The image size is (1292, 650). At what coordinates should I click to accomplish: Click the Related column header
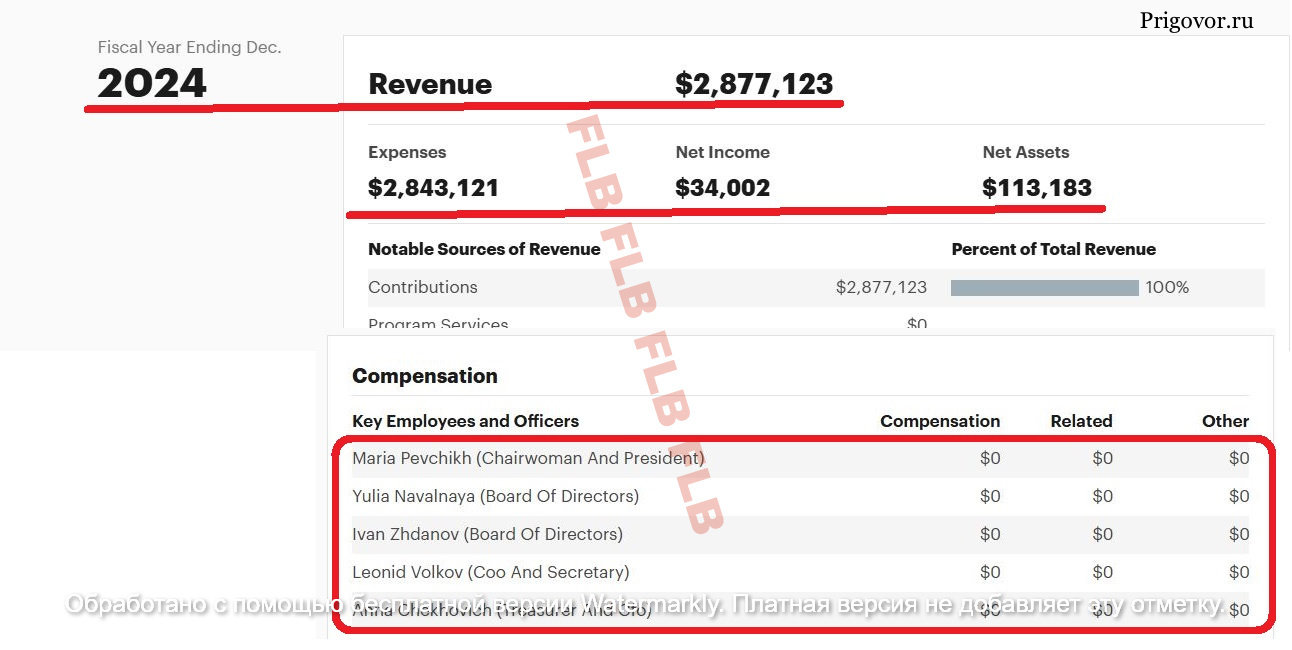pyautogui.click(x=1081, y=421)
